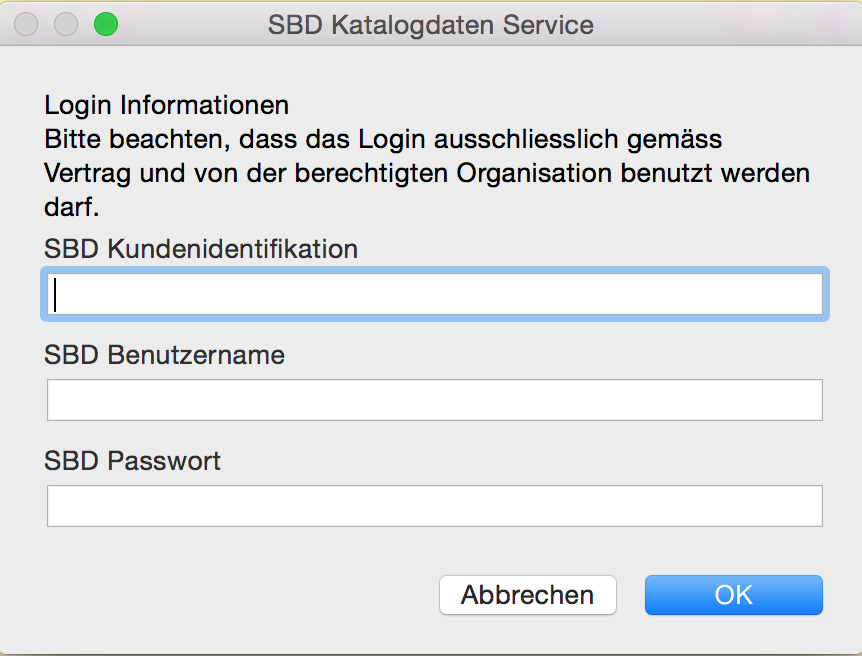Viewport: 862px width, 656px height.
Task: Click the gray close window button
Action: (x=27, y=24)
